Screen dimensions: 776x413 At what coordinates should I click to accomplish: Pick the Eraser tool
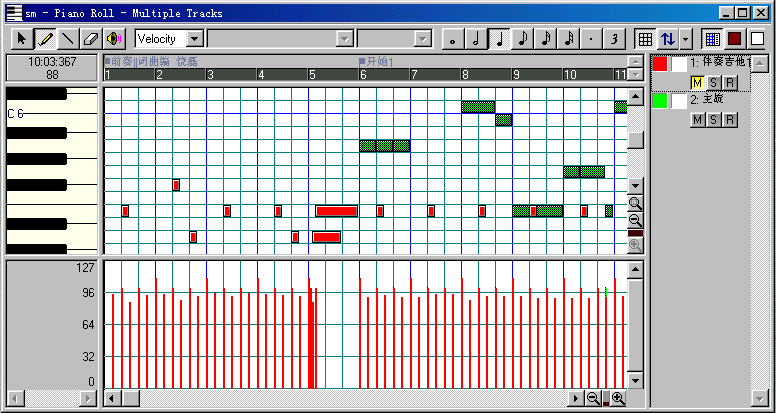point(91,39)
